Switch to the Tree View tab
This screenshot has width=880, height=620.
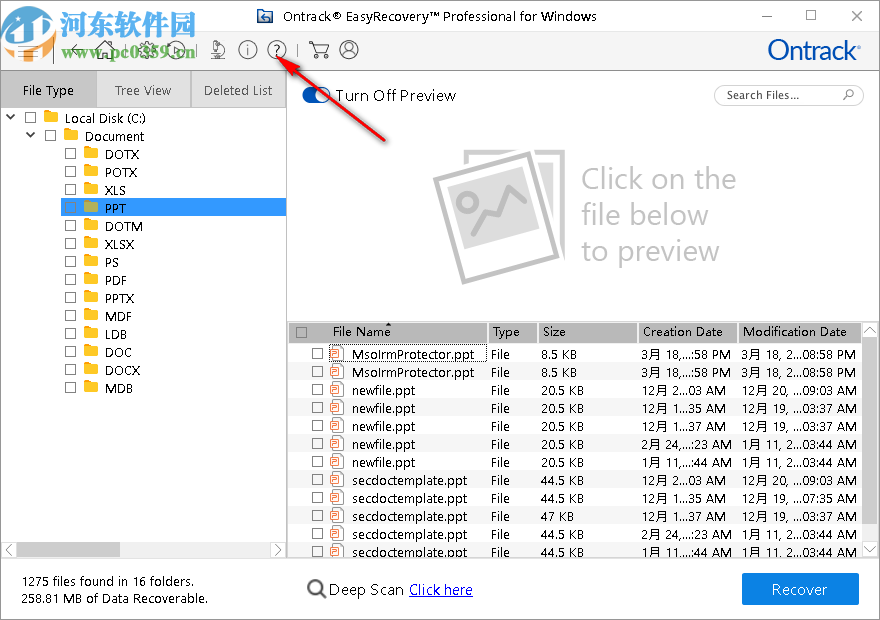tap(143, 89)
